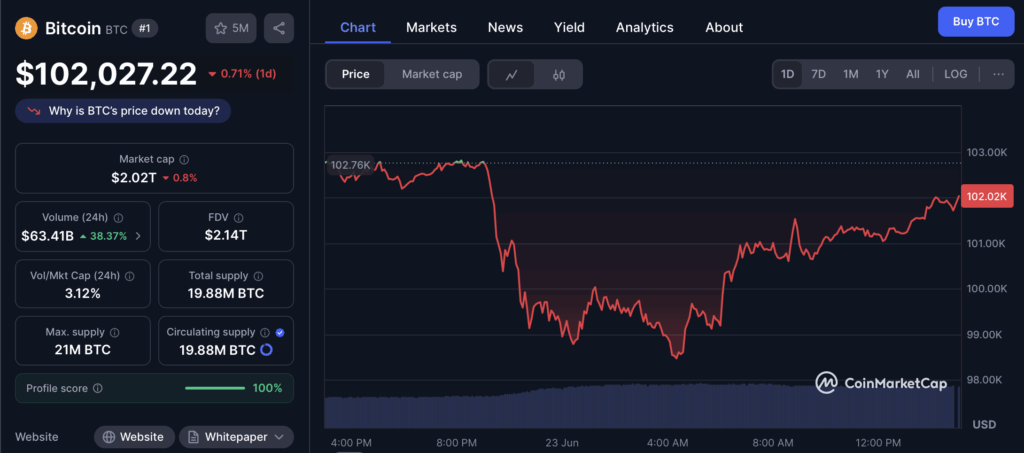
Task: Select 1Y time range
Action: pos(882,74)
